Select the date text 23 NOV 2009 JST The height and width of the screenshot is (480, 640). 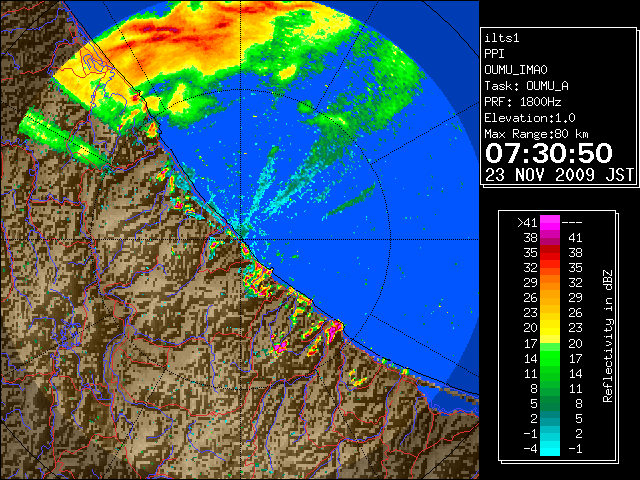(559, 175)
